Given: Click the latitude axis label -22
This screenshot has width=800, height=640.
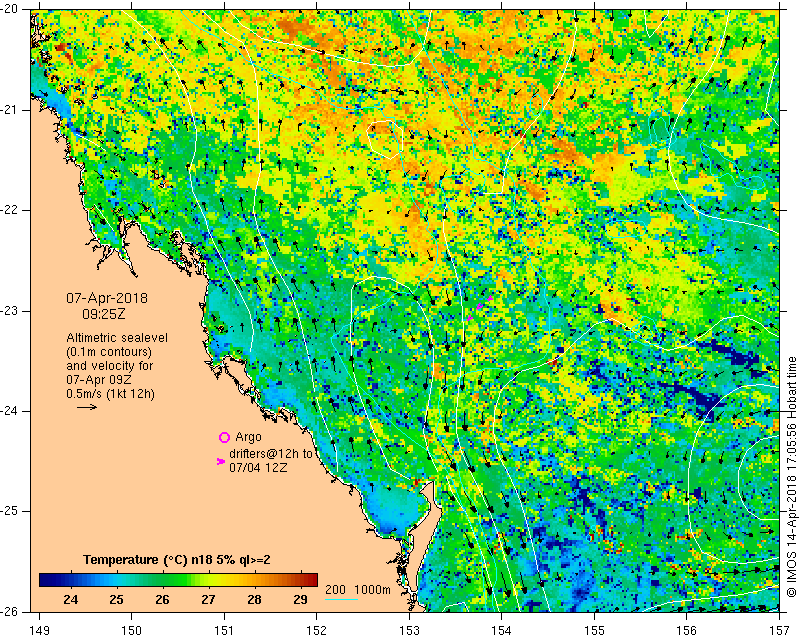Looking at the screenshot, I should [x=9, y=210].
